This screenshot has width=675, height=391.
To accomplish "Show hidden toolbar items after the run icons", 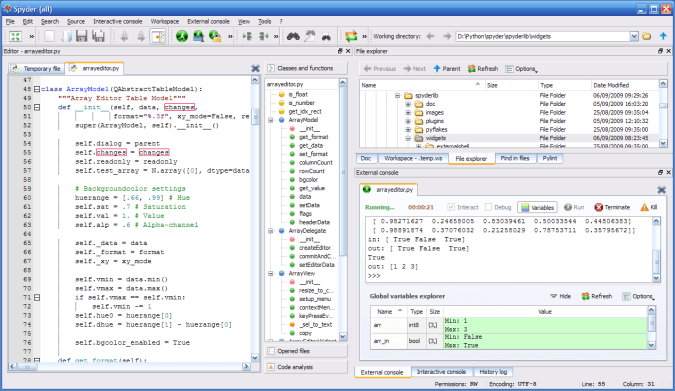I will pyautogui.click(x=230, y=36).
